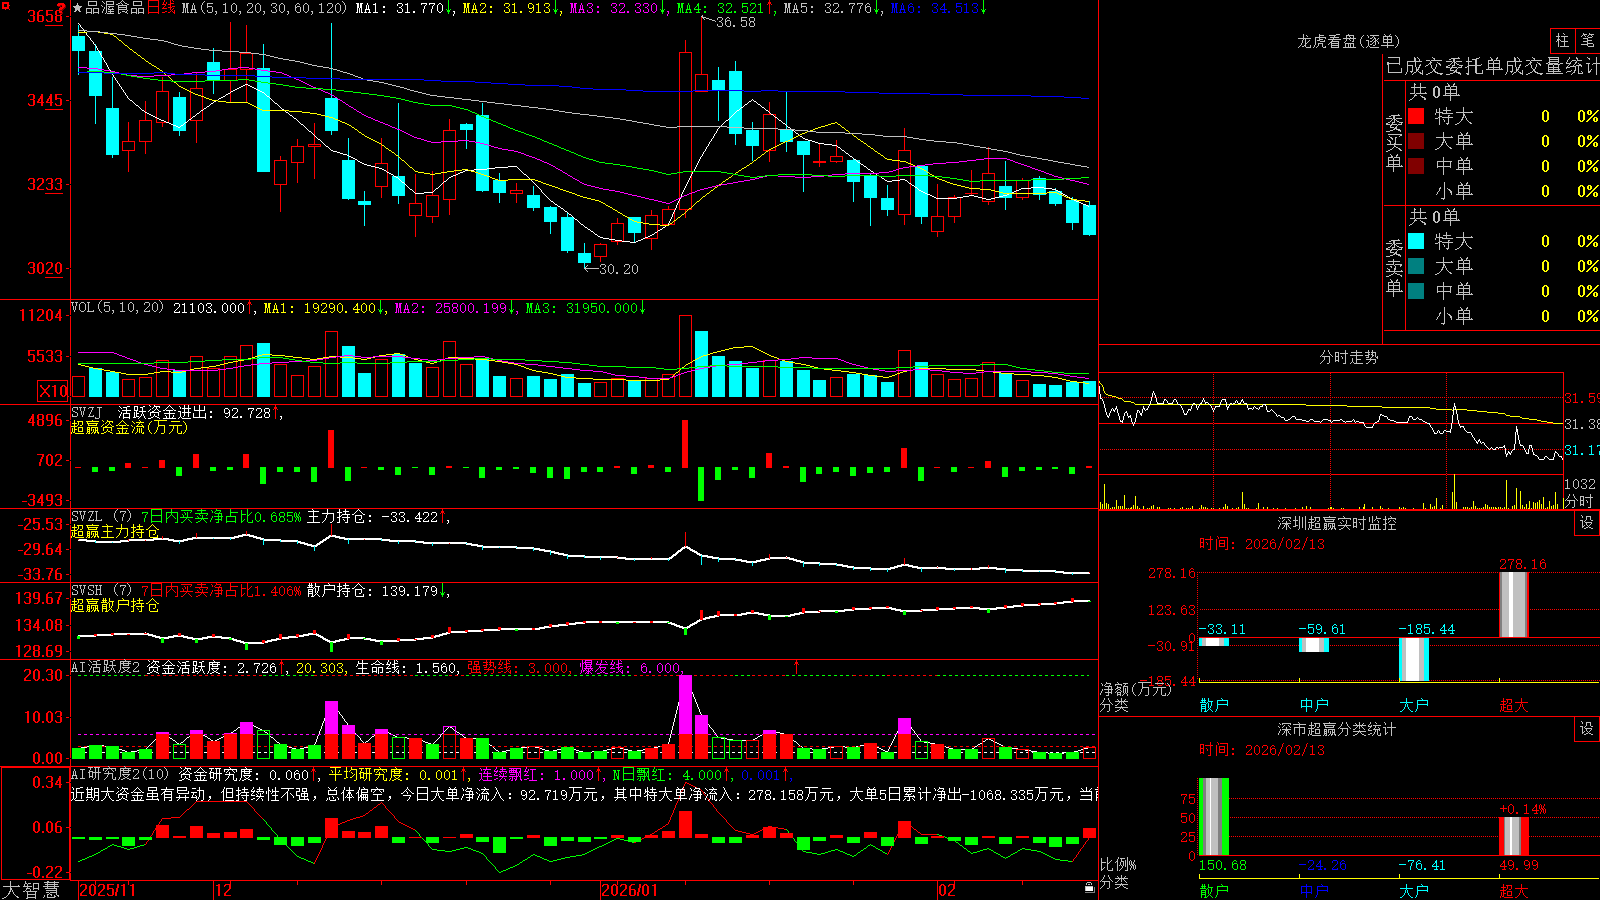Select 散户 category in 深市超赢分类统计
Viewport: 1600px width, 900px height.
point(1214,891)
